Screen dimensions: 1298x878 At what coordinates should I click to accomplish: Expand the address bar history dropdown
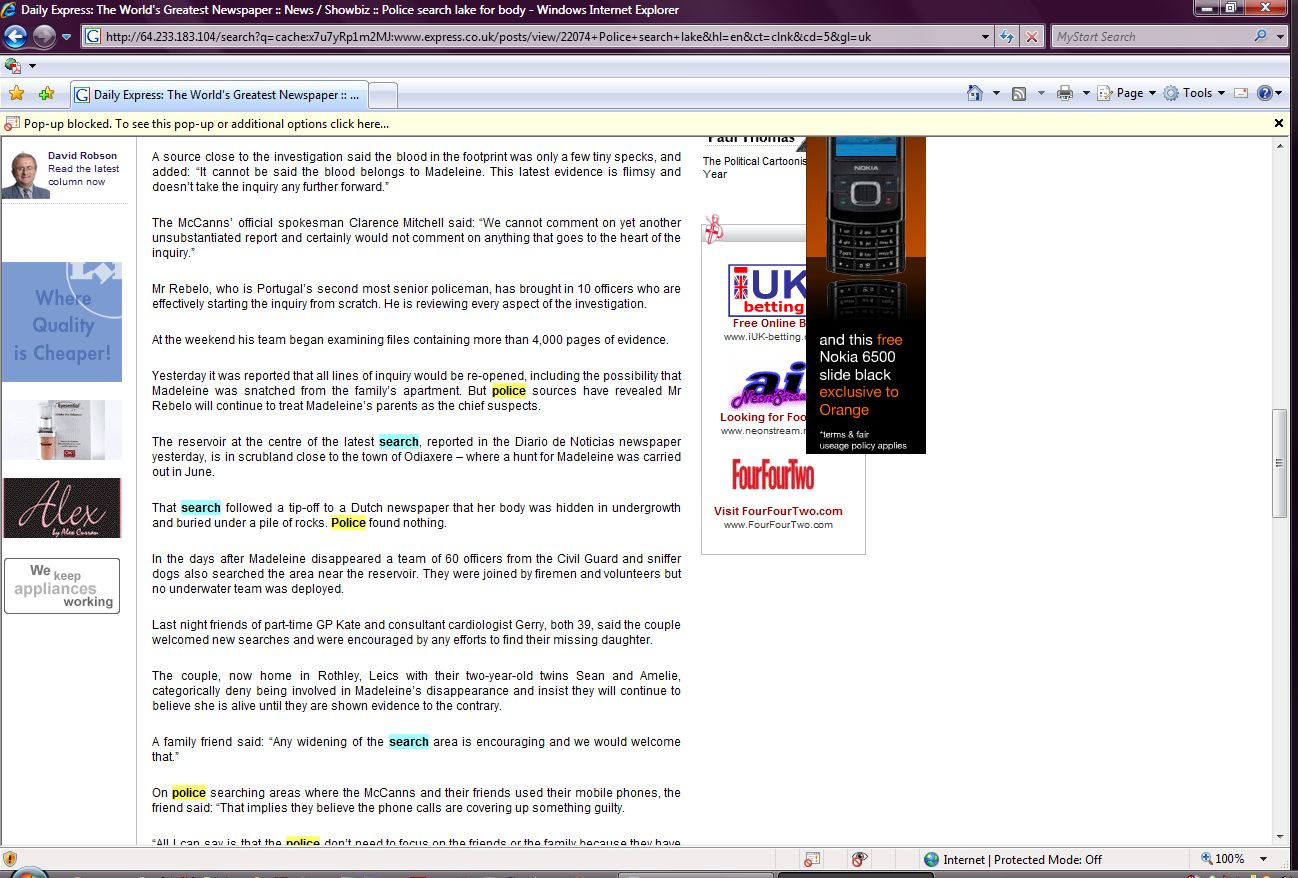(986, 37)
